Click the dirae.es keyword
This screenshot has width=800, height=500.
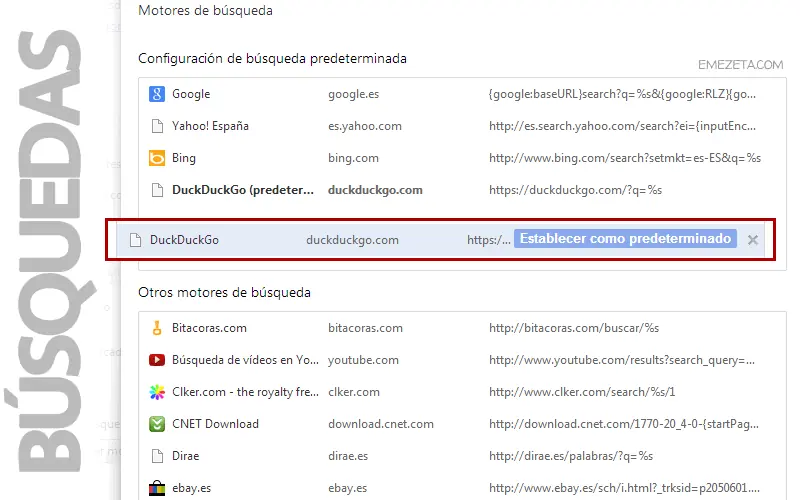coord(348,456)
